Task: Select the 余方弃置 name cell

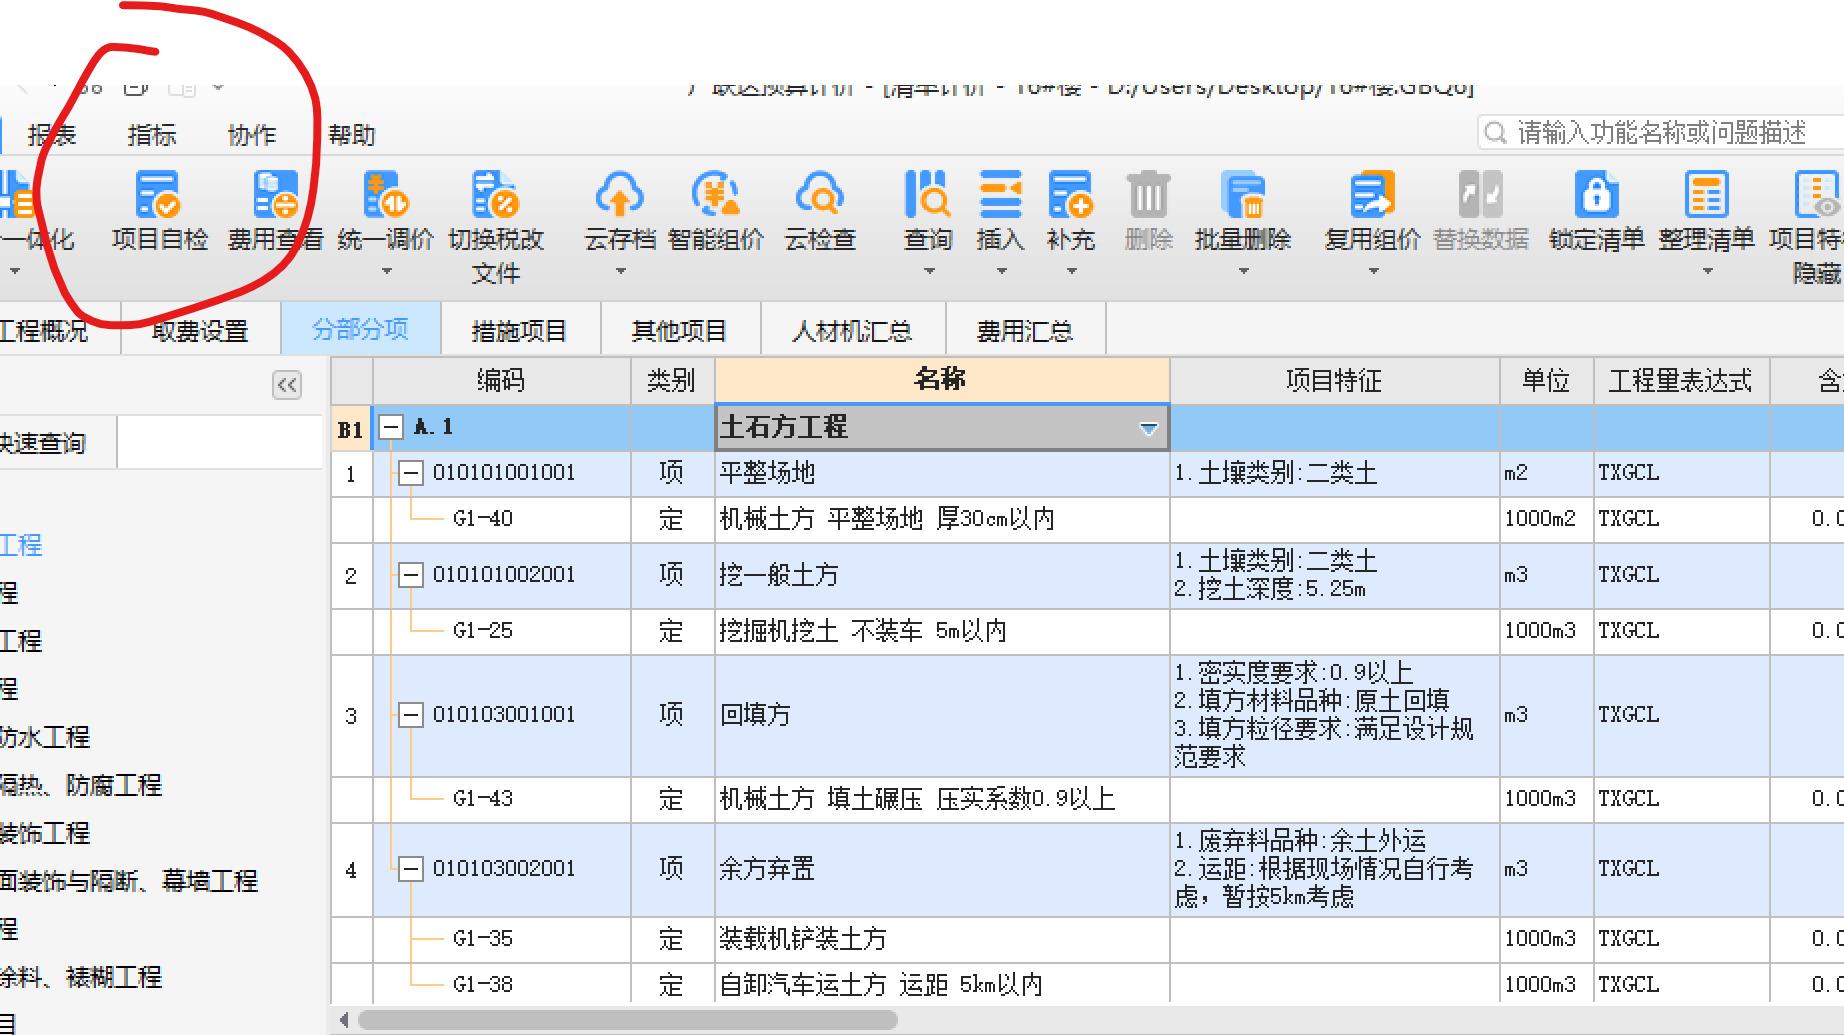Action: click(941, 869)
